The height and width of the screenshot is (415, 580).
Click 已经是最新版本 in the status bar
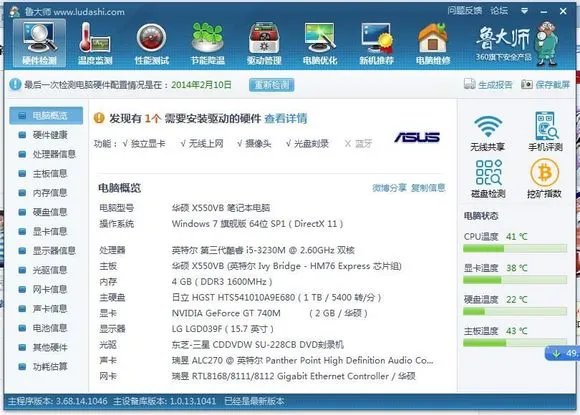[x=254, y=401]
